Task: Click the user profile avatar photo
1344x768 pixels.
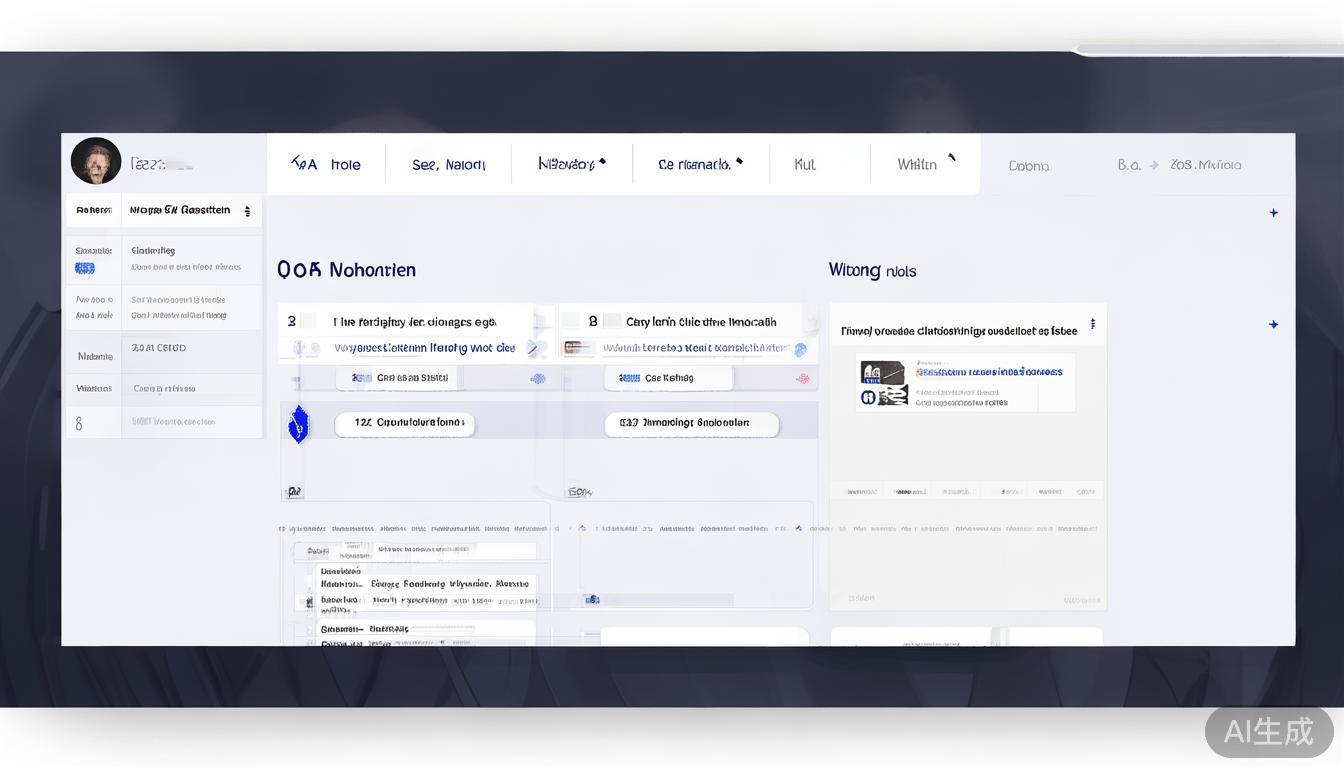Action: tap(96, 162)
